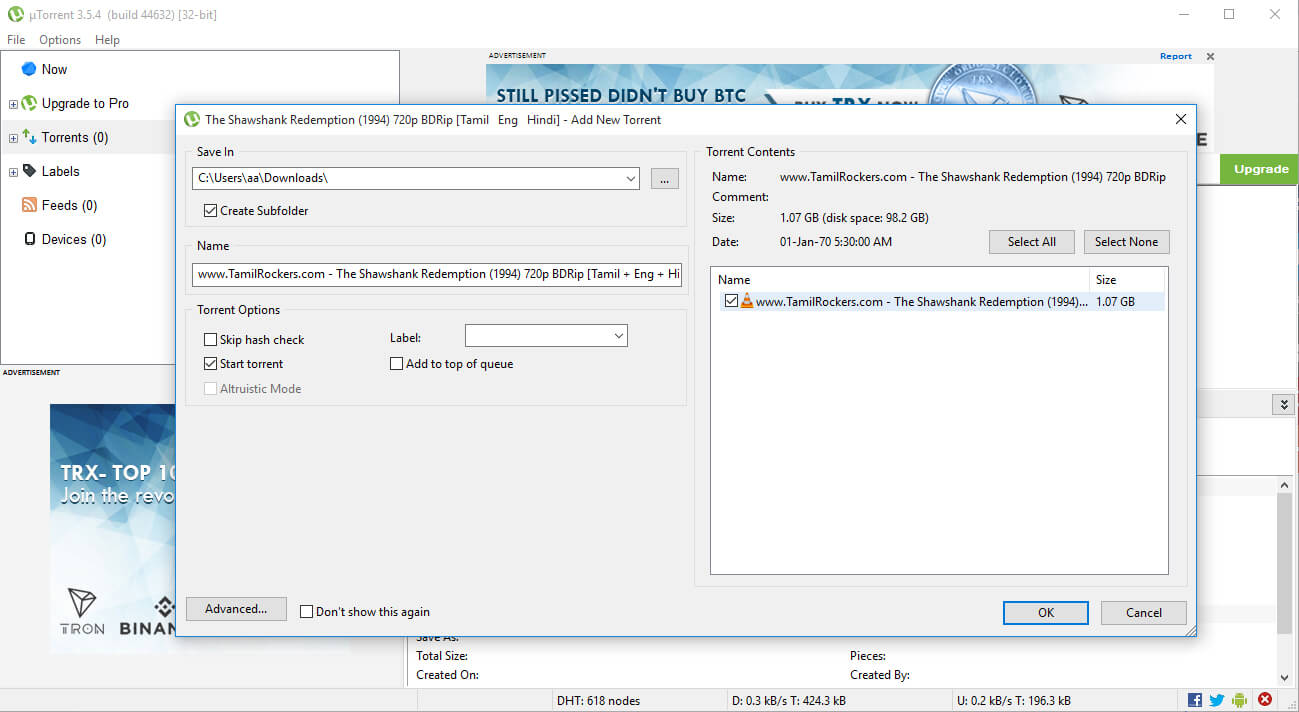Uncheck the TamilRockers file checkbox in contents list

click(731, 301)
